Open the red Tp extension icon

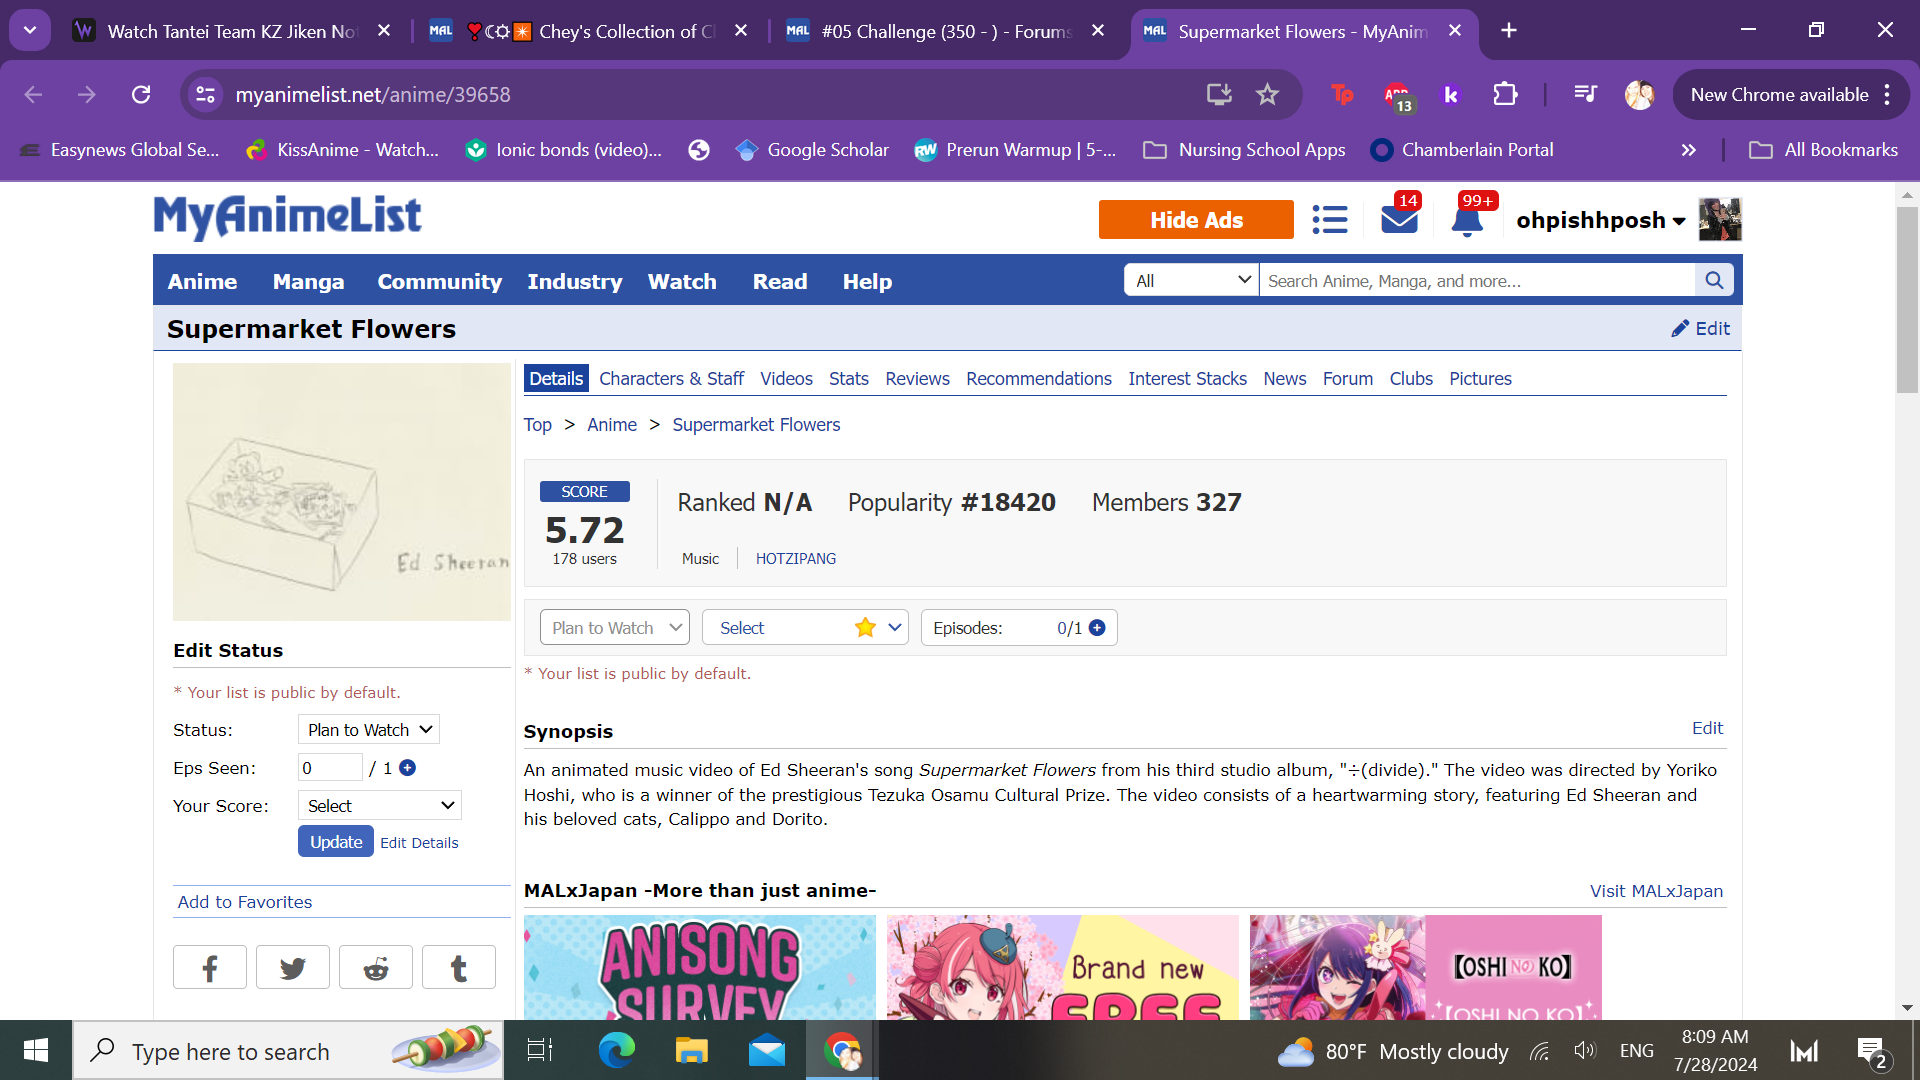[x=1342, y=95]
